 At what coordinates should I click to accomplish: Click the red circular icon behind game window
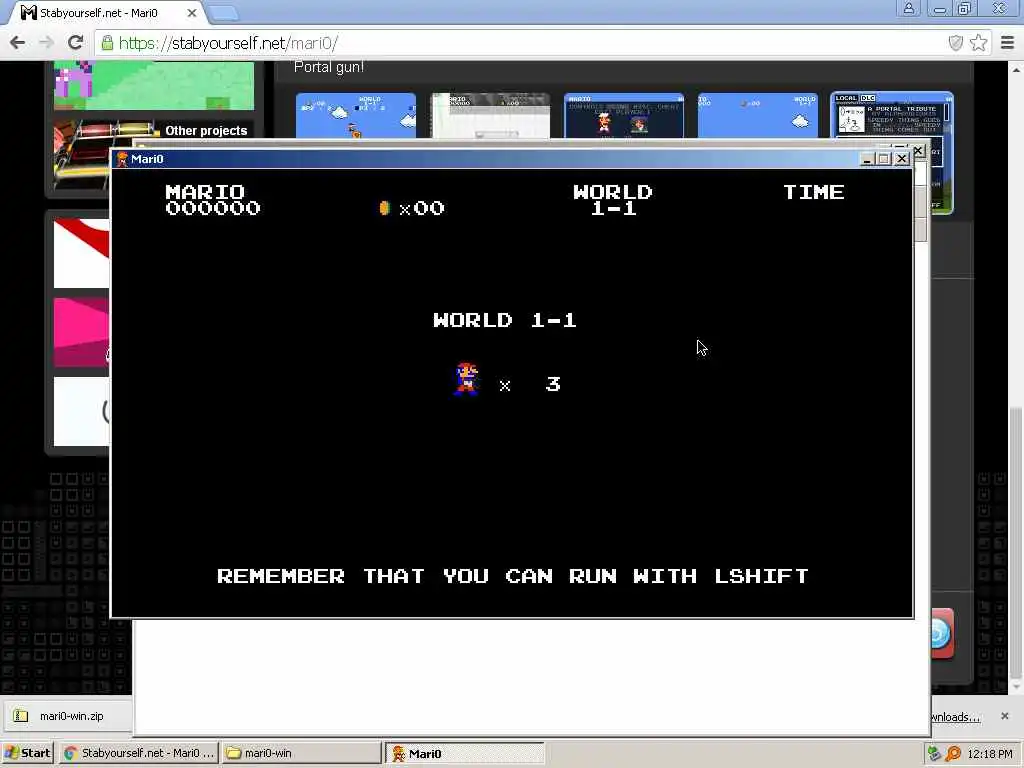tap(942, 633)
